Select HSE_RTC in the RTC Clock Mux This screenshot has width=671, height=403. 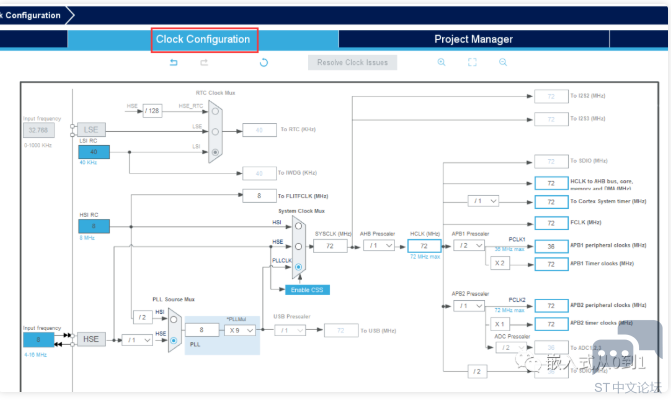[x=215, y=111]
